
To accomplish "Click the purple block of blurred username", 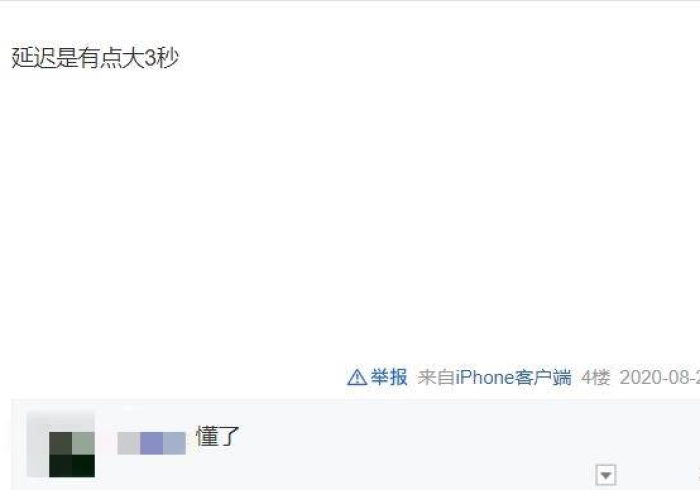I will click(151, 443).
